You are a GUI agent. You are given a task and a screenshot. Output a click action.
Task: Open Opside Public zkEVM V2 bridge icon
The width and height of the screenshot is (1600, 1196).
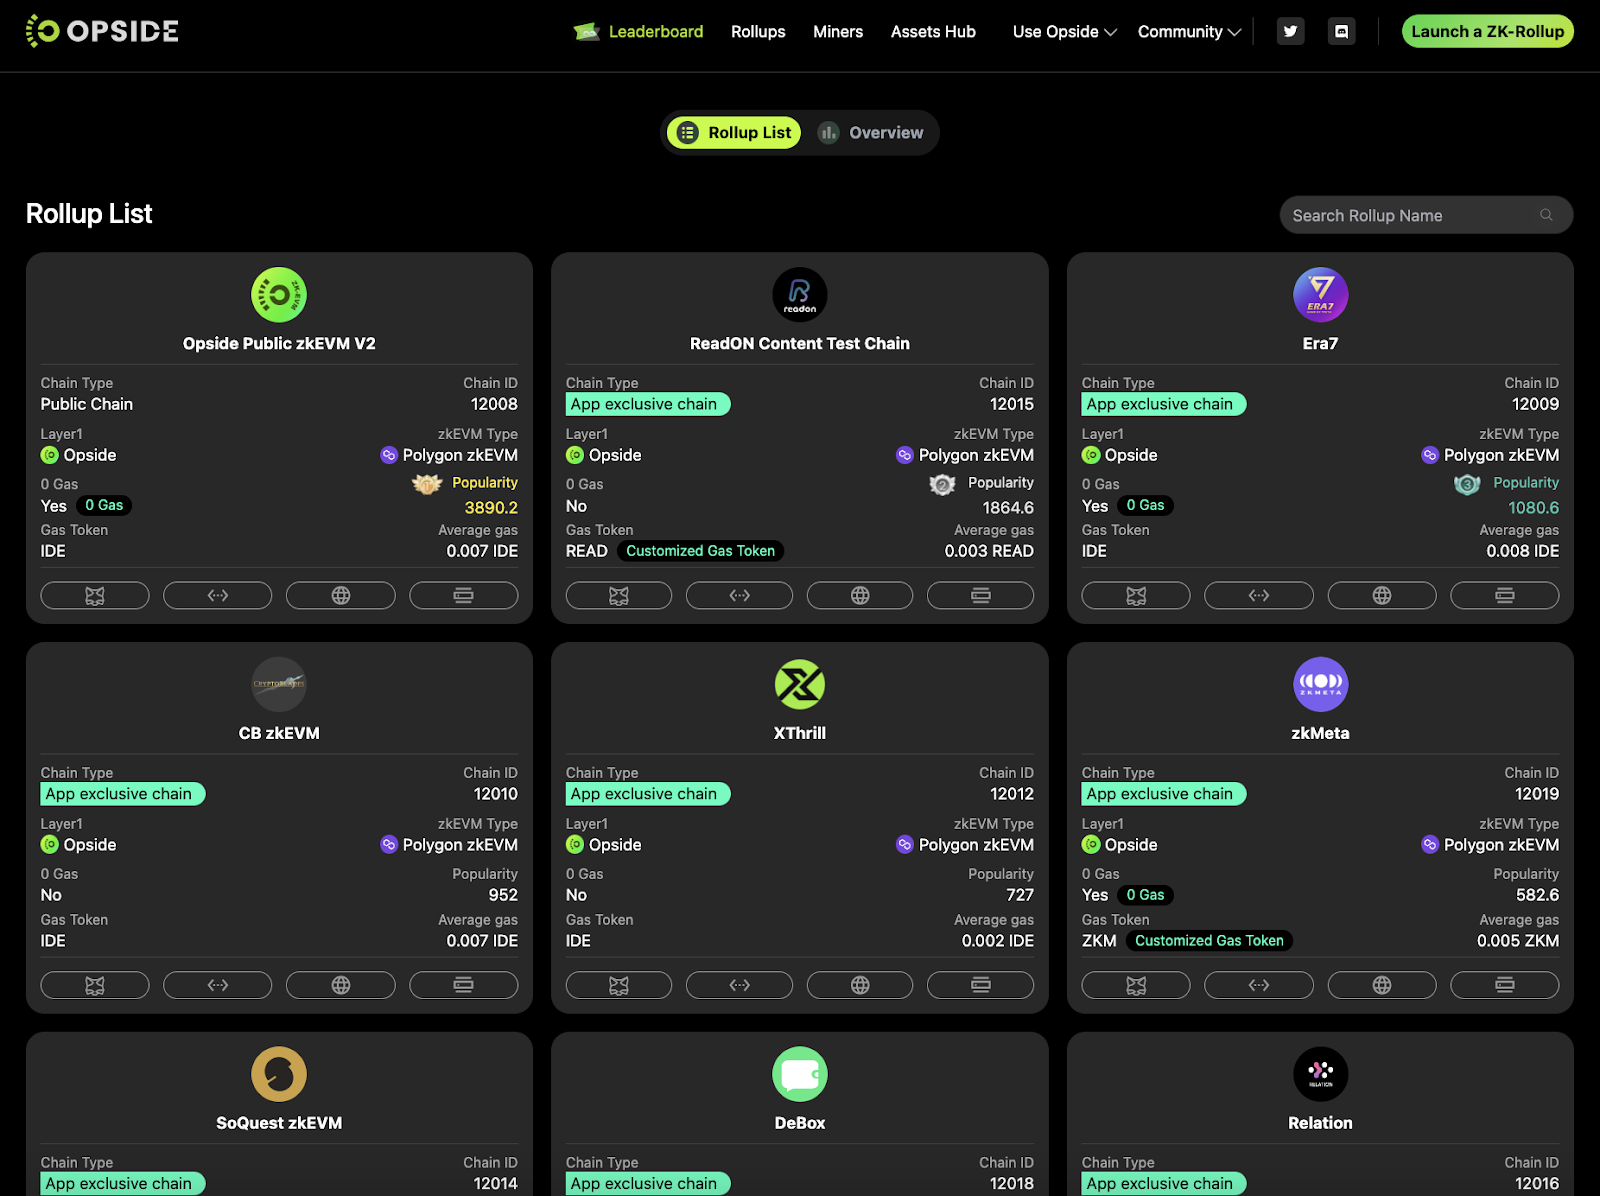click(x=218, y=595)
